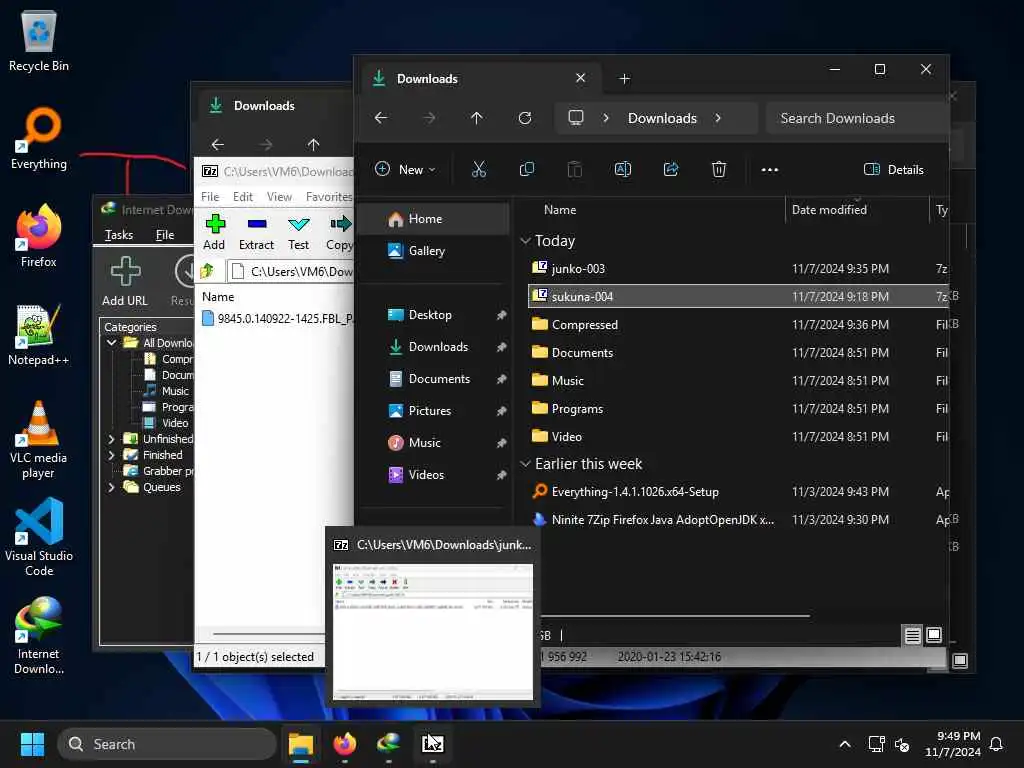Expand Unfinished category in IDM
This screenshot has width=1024, height=768.
(112, 439)
